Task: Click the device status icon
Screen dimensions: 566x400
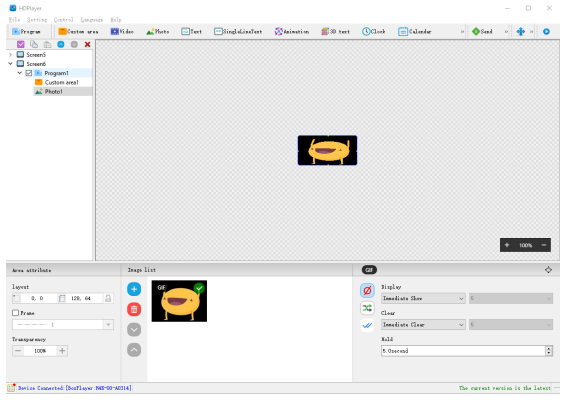Action: point(11,388)
